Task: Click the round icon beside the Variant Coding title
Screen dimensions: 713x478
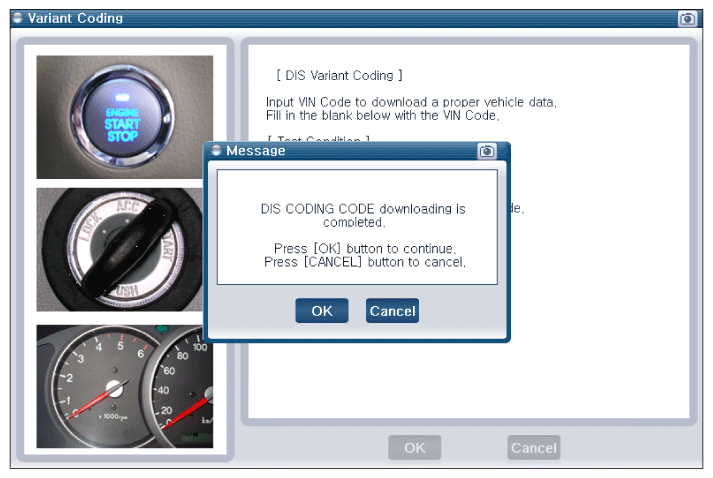Action: [18, 18]
